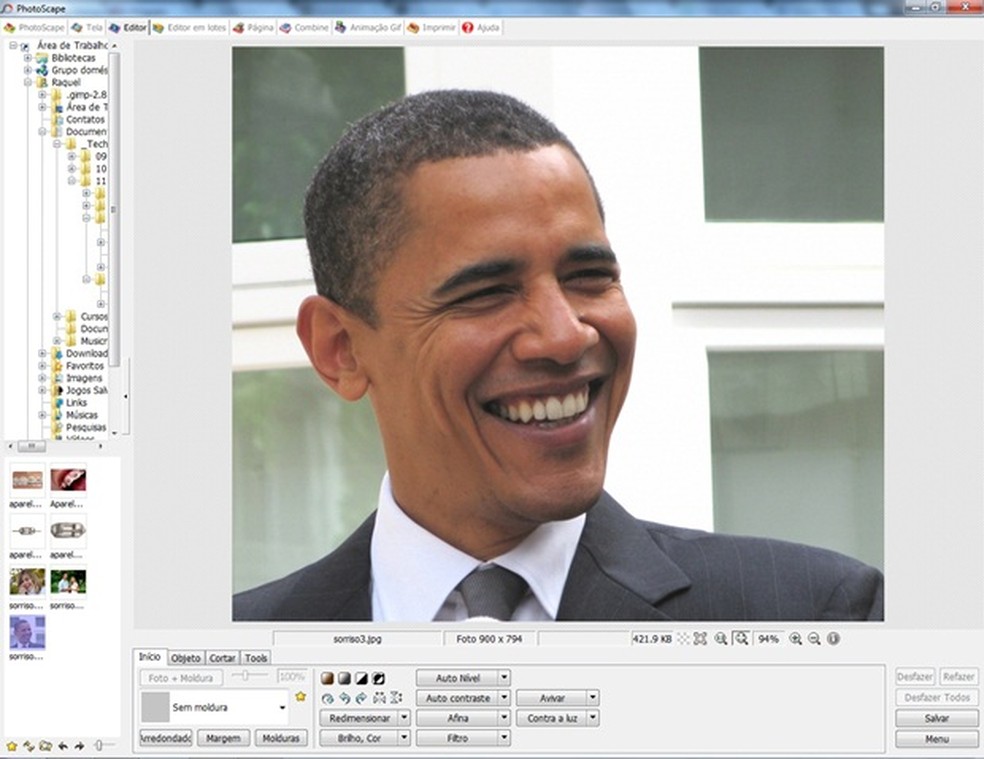The width and height of the screenshot is (984, 759).
Task: Toggle the checkered background icon
Action: pos(683,639)
